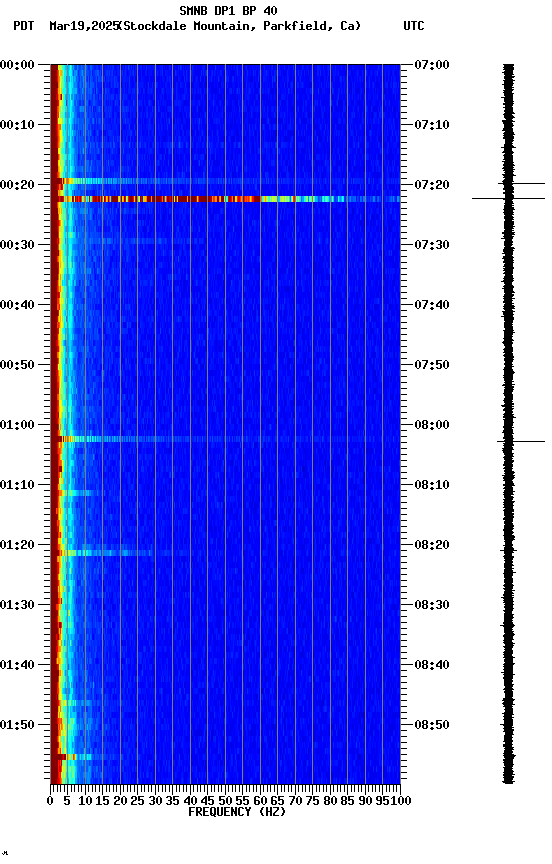Click the '00:50' PDT time label
The height and width of the screenshot is (864, 552).
tap(17, 365)
